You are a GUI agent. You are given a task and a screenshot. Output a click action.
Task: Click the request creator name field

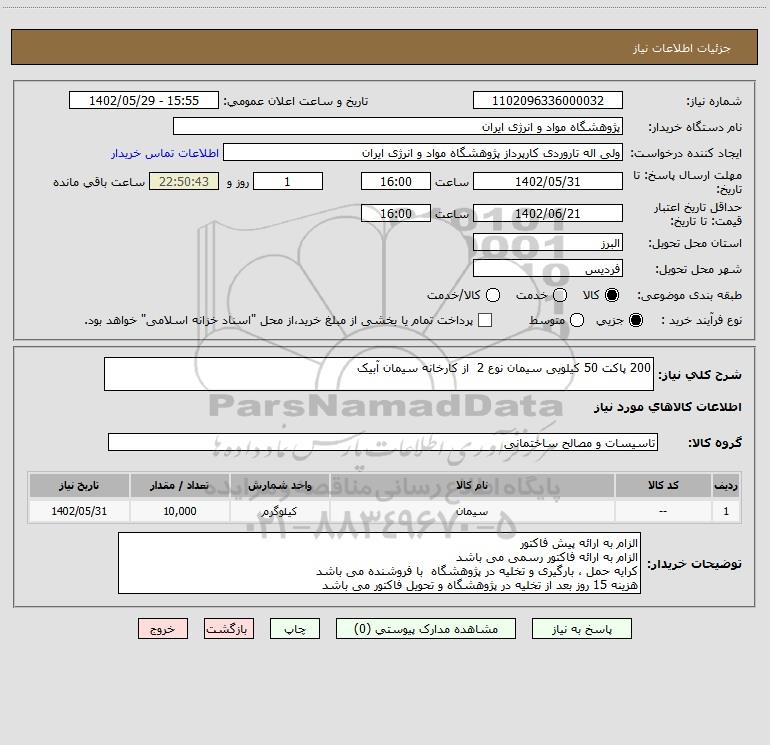point(423,153)
